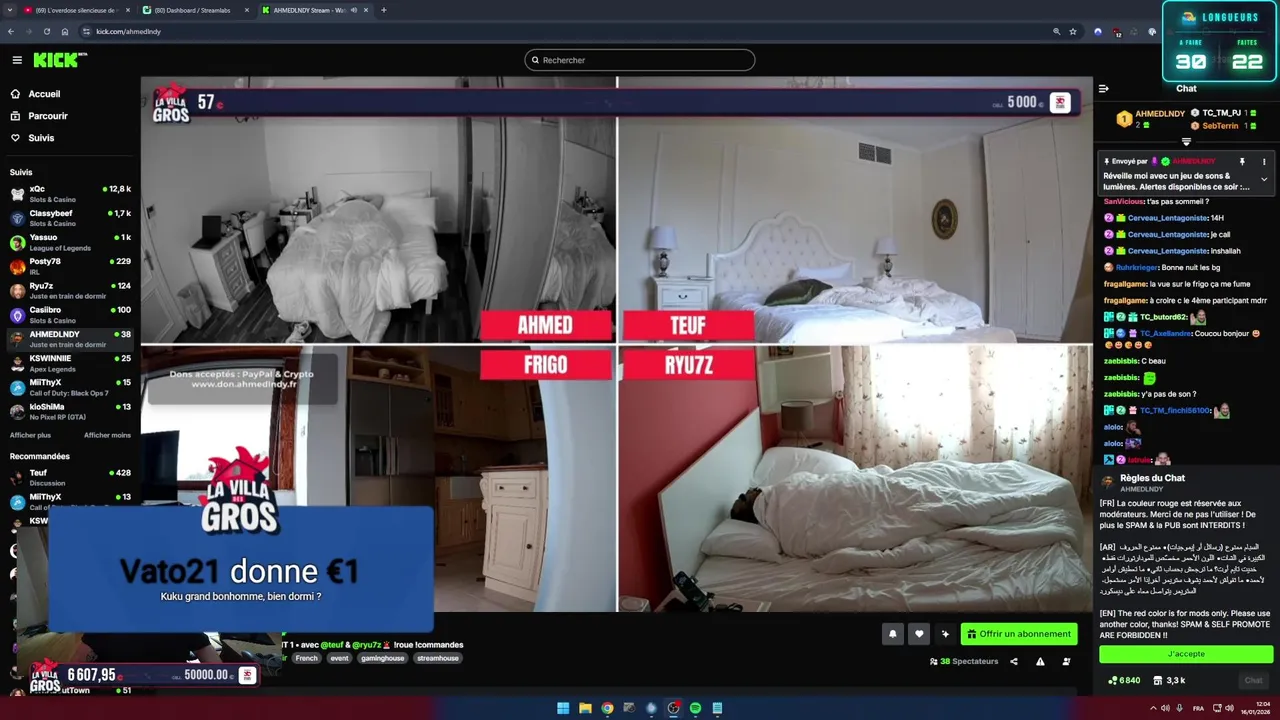
Task: Open the Kick logo home link
Action: click(x=60, y=60)
